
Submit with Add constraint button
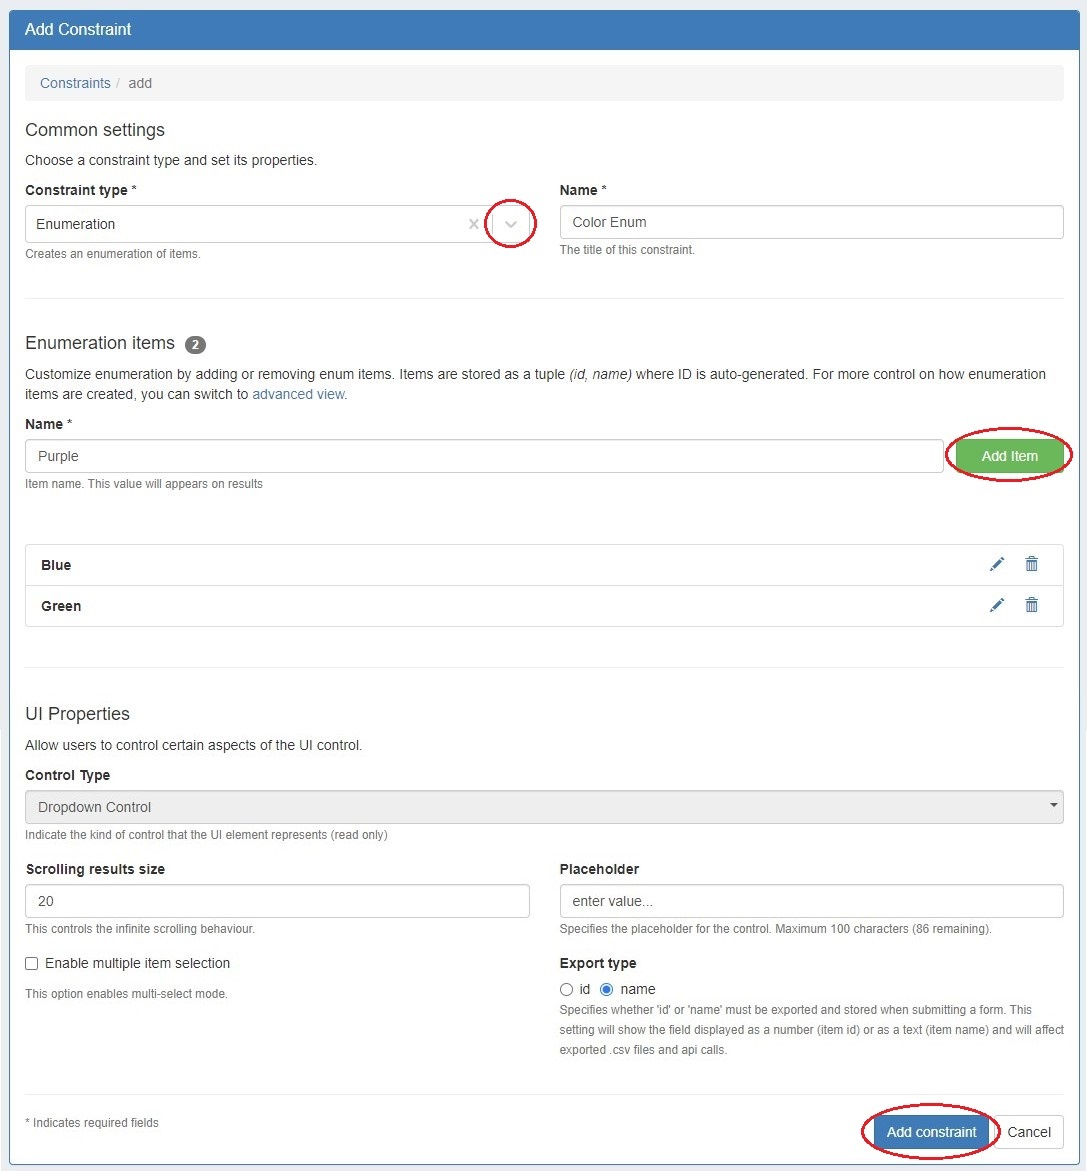click(931, 1132)
